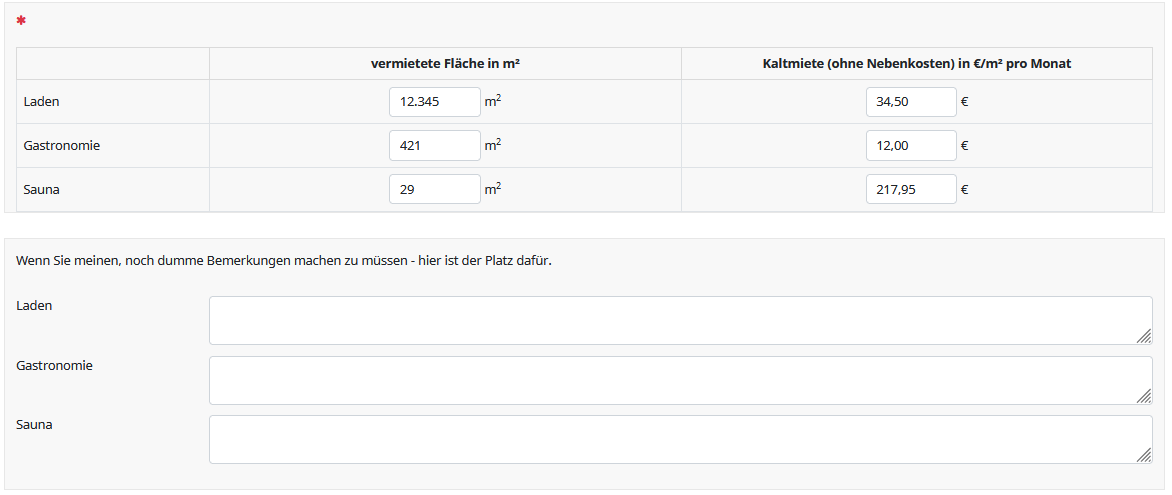Image resolution: width=1172 pixels, height=495 pixels.
Task: Click the Sauna Kaltmiete field showing 217,95
Action: pos(910,189)
